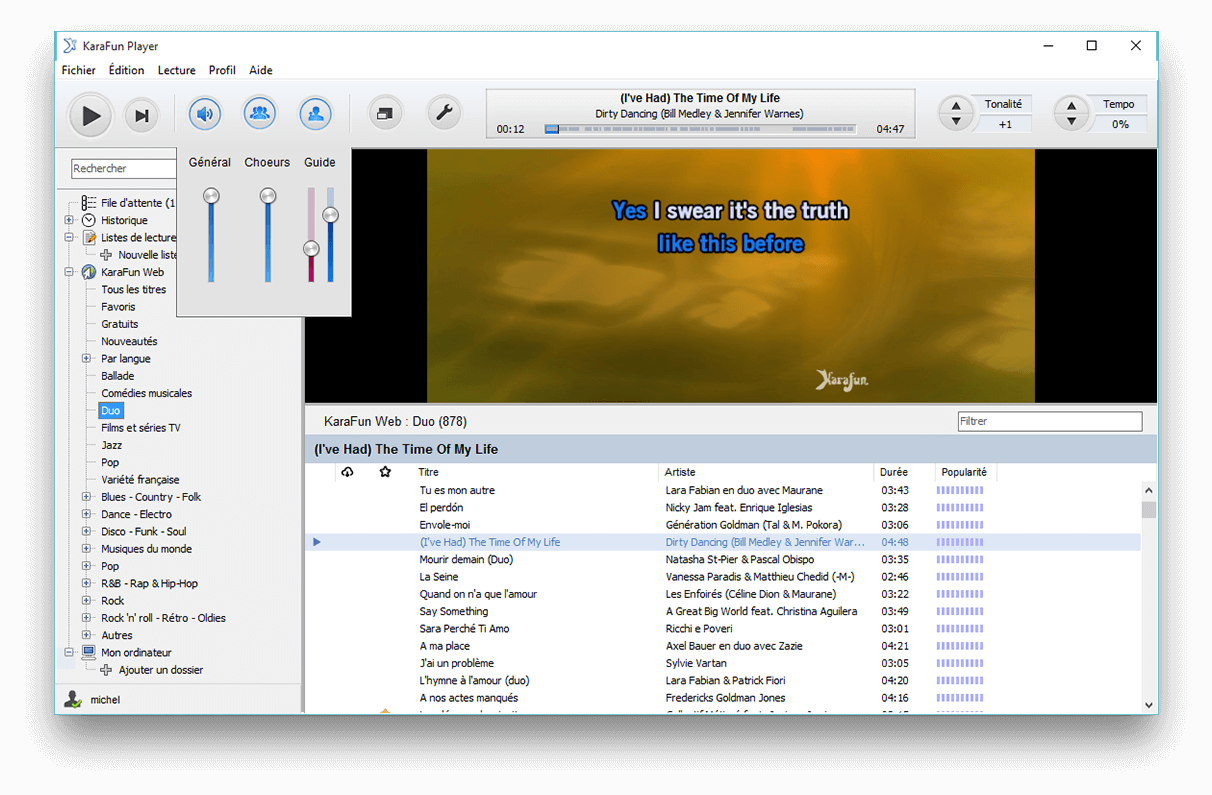
Task: Click the Général volume slider handle
Action: (x=211, y=196)
